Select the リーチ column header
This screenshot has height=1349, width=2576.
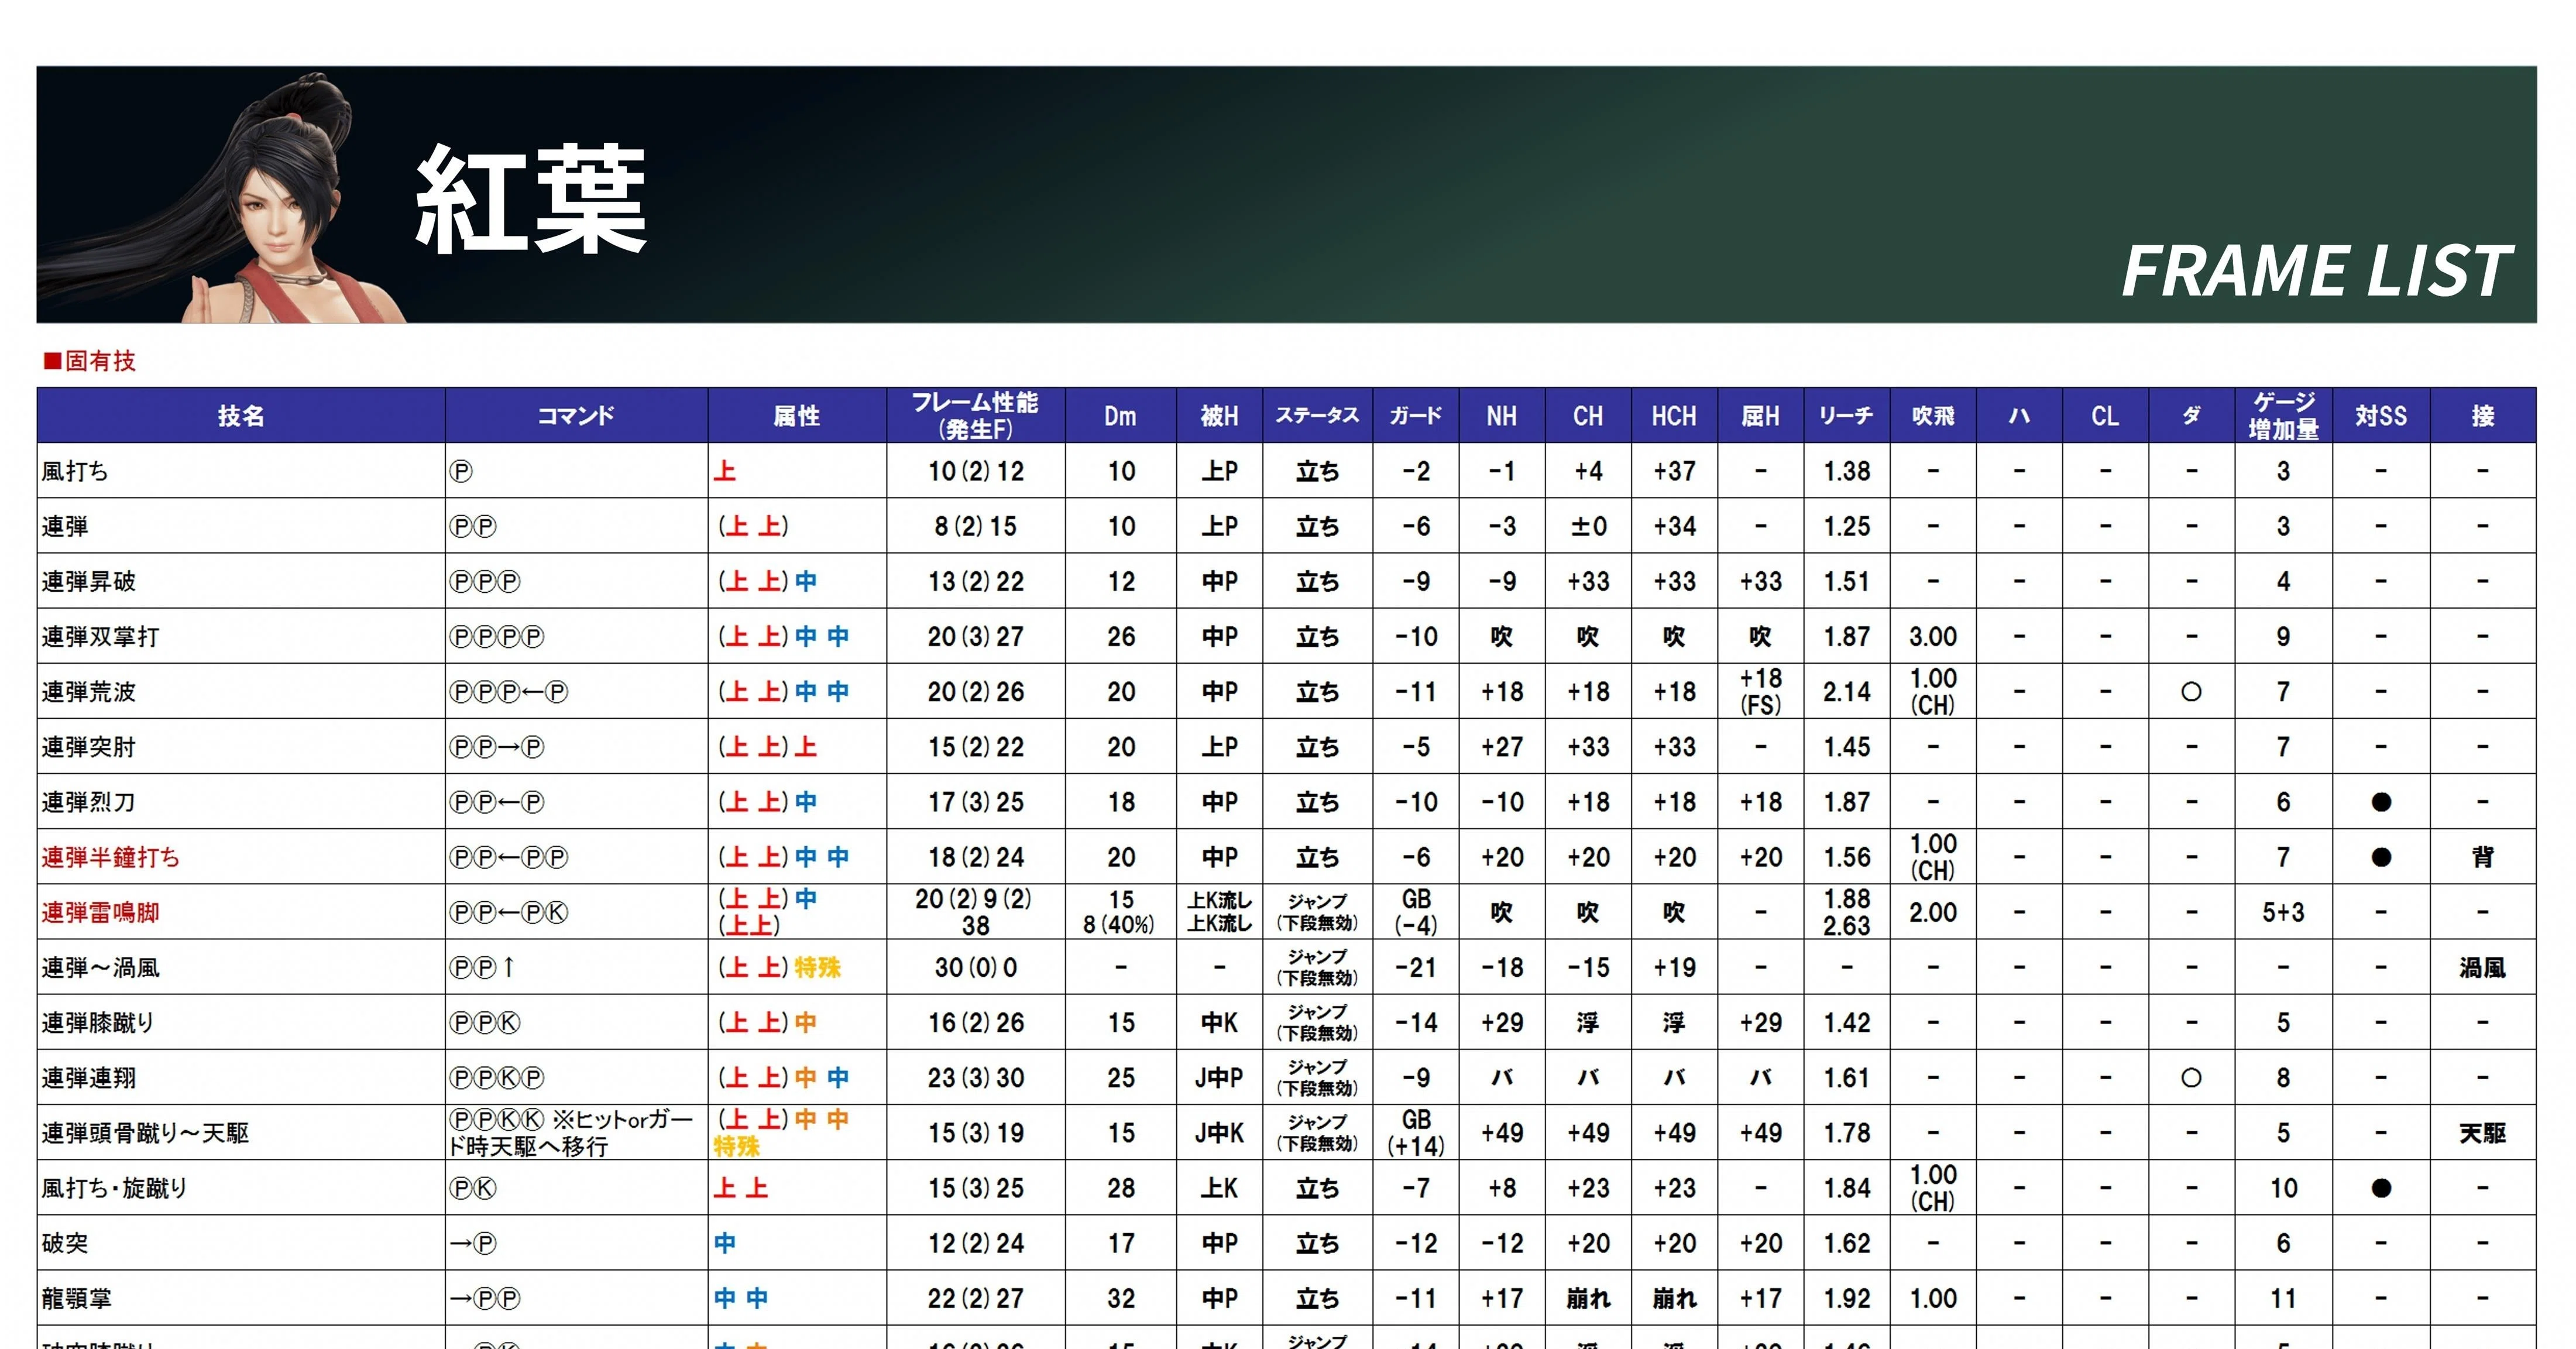coord(1846,416)
